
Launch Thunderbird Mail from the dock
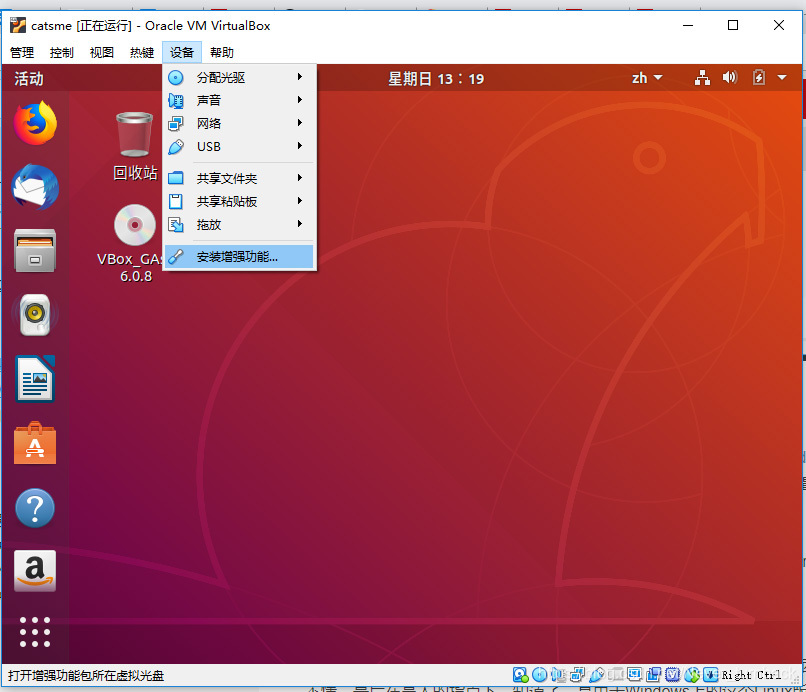35,187
